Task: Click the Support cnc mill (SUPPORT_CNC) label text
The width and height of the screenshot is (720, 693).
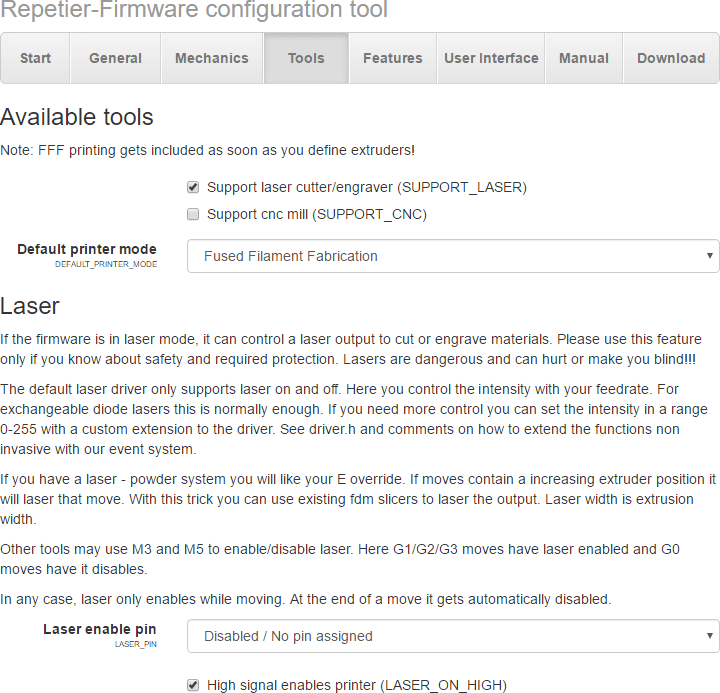Action: [x=317, y=214]
